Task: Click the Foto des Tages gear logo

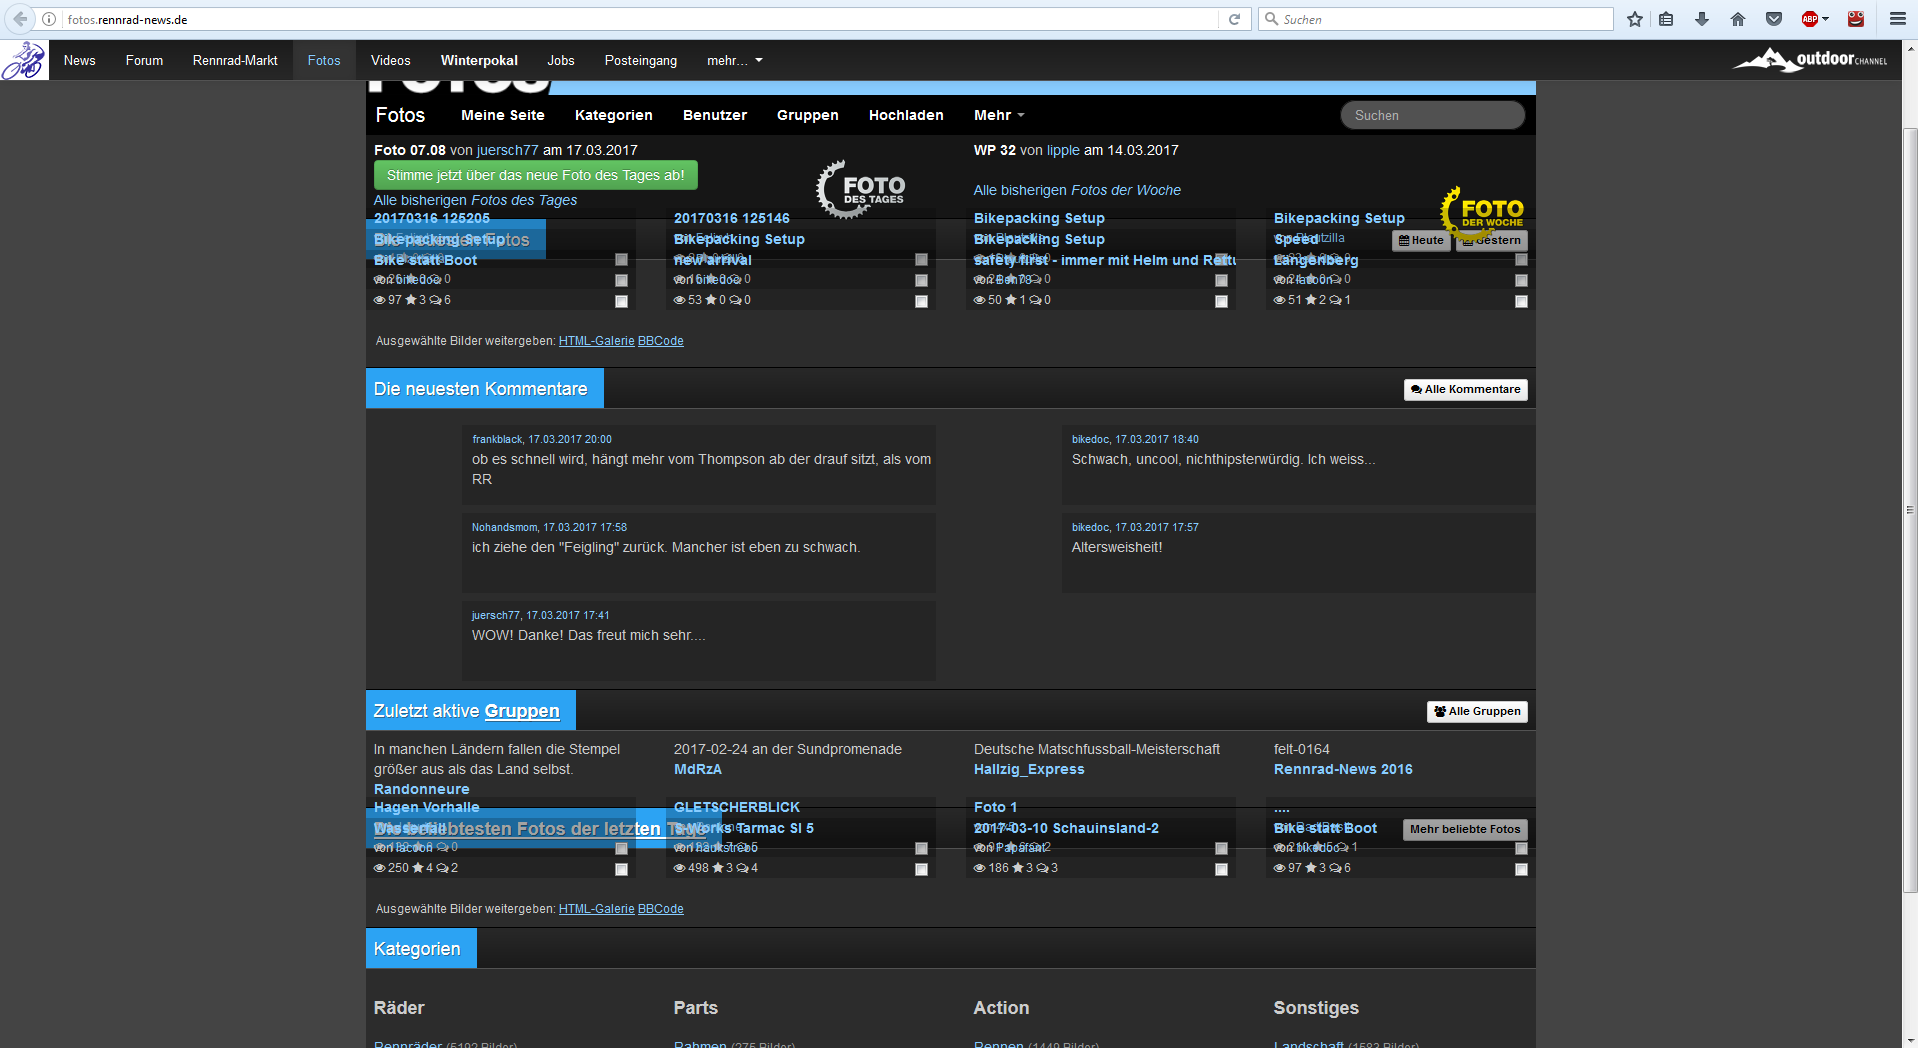Action: coord(860,189)
